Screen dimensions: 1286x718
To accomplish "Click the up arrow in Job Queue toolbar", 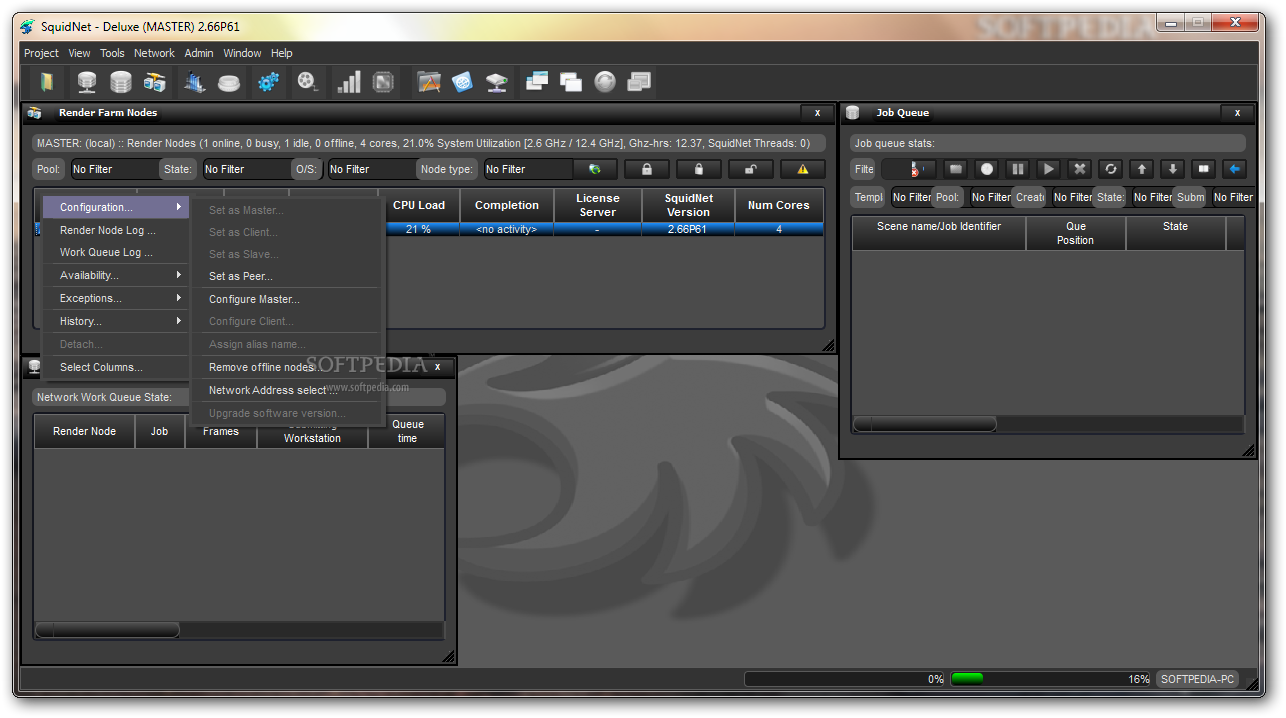I will (x=1142, y=169).
